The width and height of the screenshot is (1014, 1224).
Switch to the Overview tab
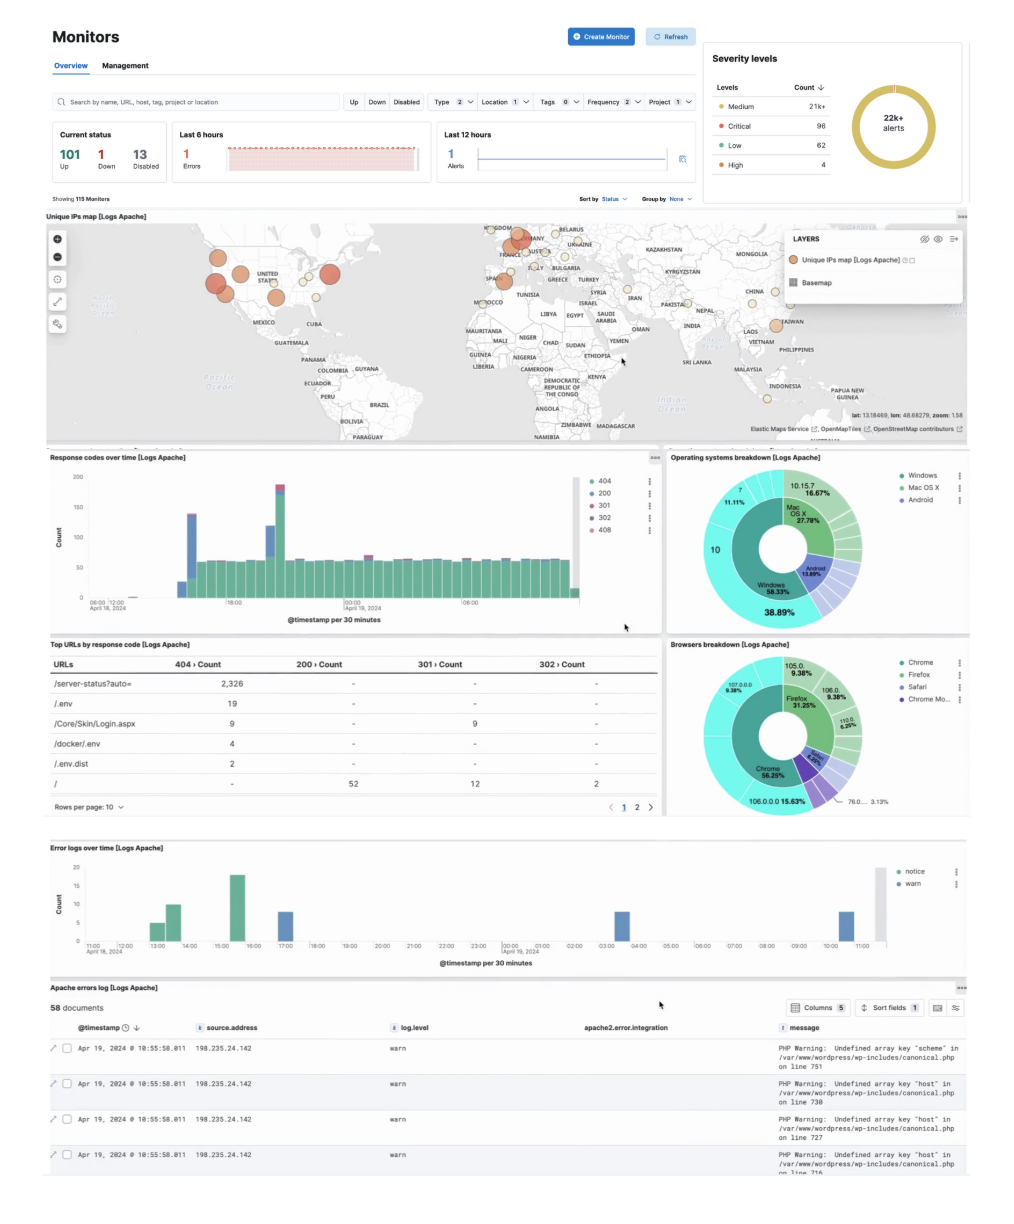click(71, 66)
